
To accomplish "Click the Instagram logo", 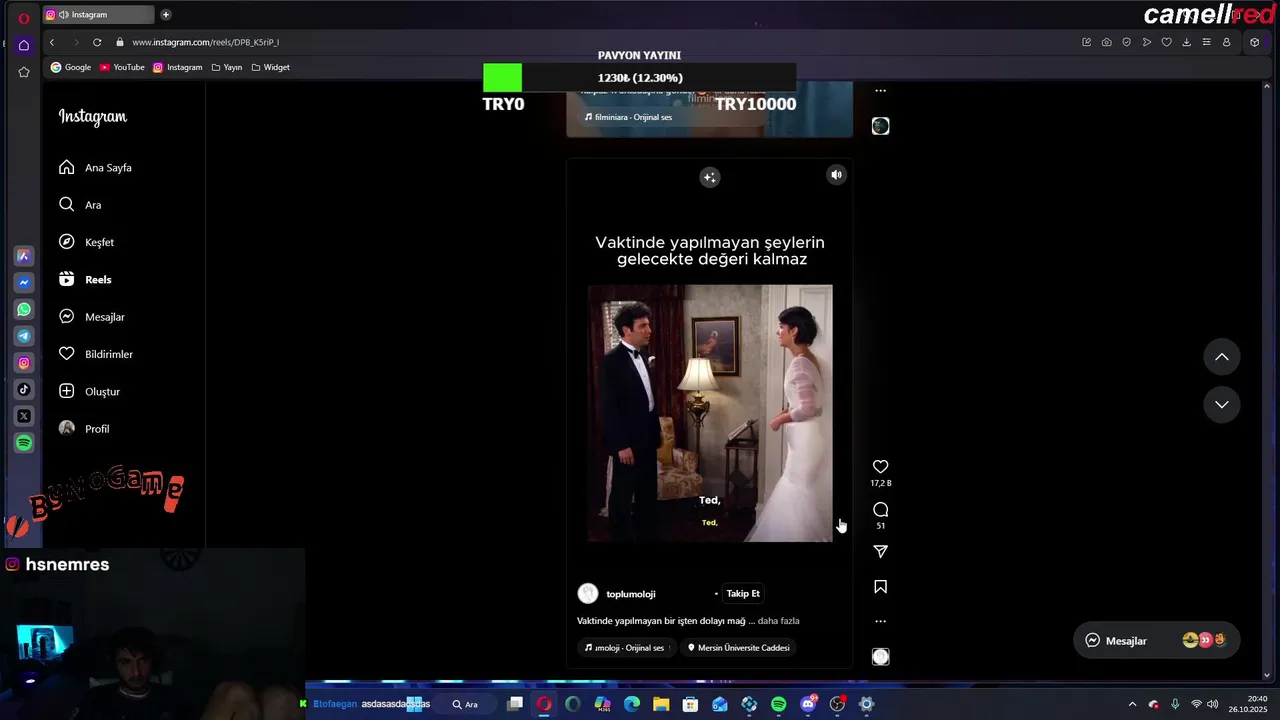I will [x=92, y=117].
